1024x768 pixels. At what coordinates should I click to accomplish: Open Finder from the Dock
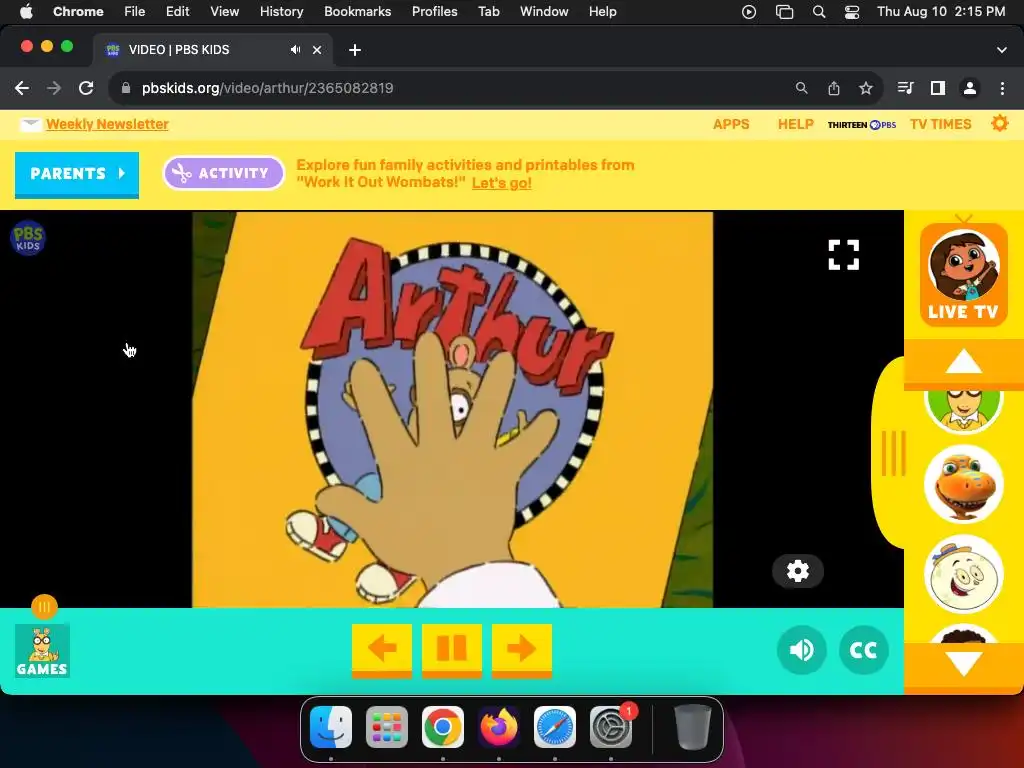coord(330,727)
